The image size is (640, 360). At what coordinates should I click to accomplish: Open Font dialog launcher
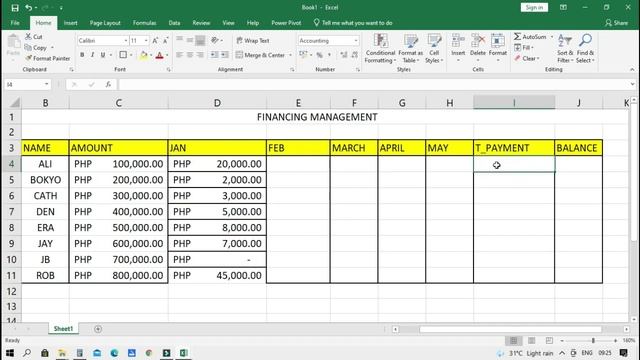click(168, 70)
